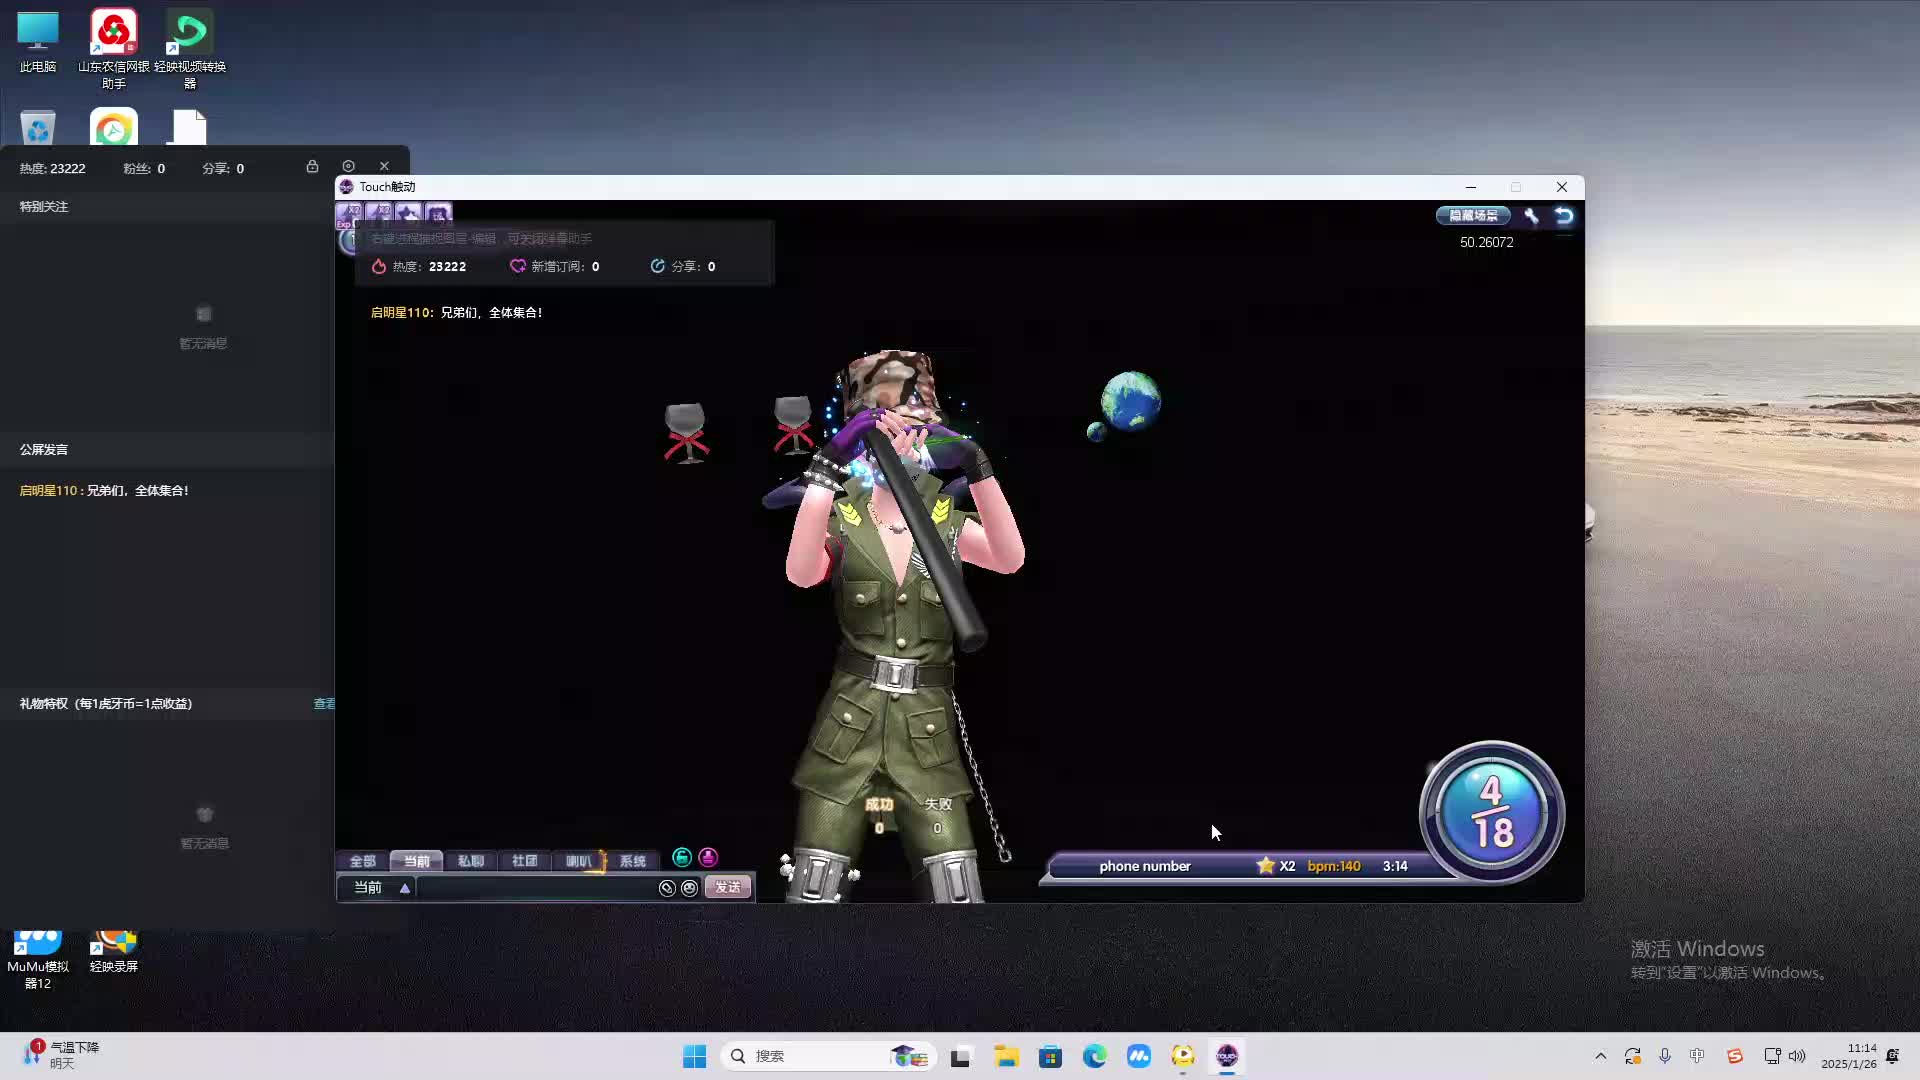Open the input method indicator 中
Screen dimensions: 1920x1080
[x=1697, y=1056]
